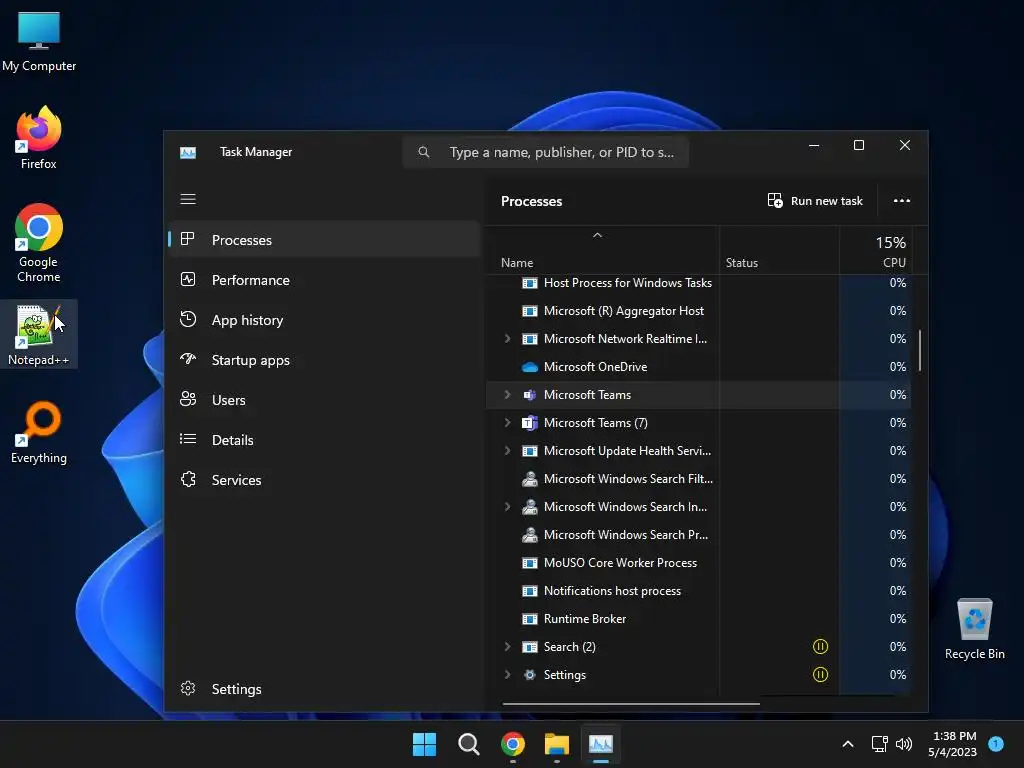This screenshot has width=1024, height=768.
Task: Open the volume control in system tray
Action: [904, 744]
